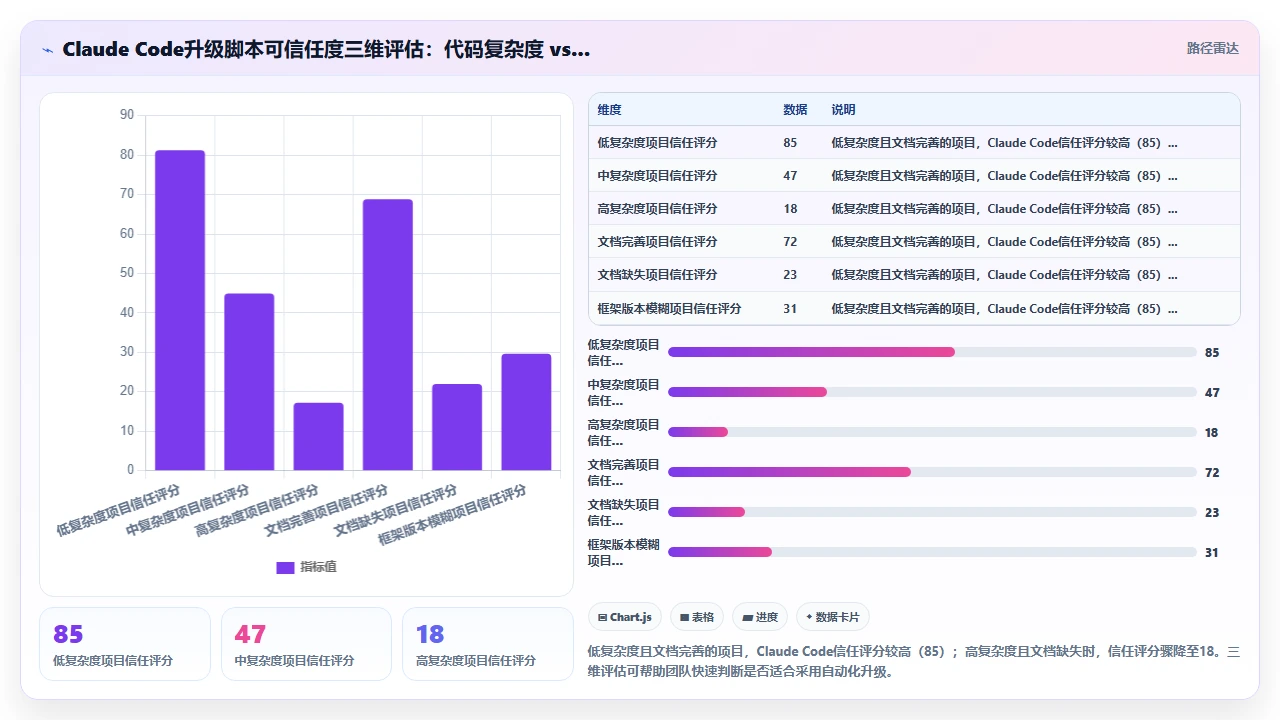This screenshot has height=720, width=1280.
Task: Open the stat card showing 18 in blue
Action: click(488, 644)
